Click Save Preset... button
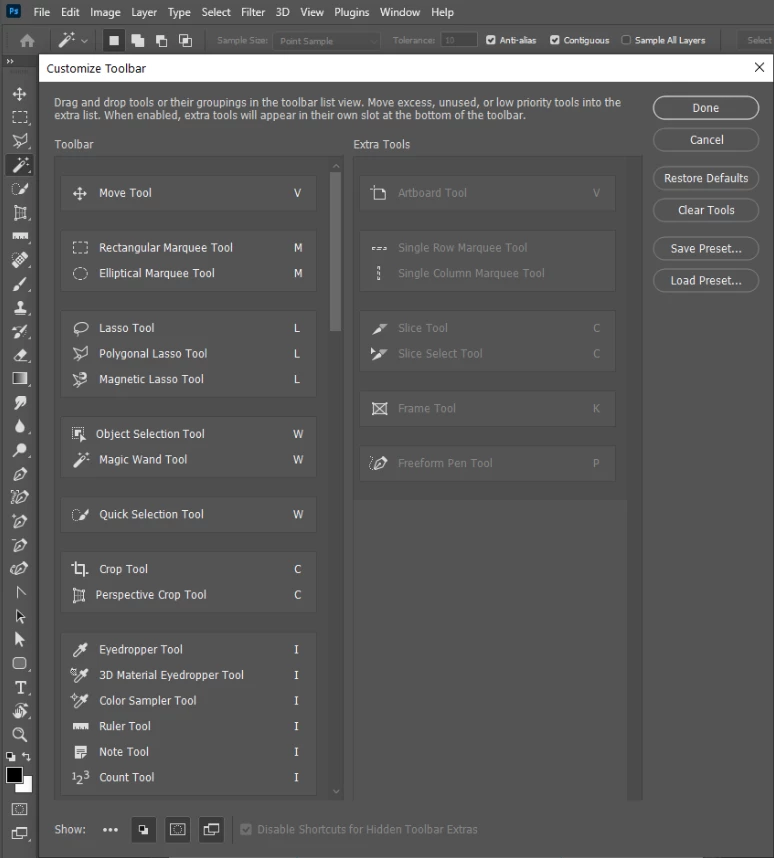Screen dimensions: 774x858 [706, 248]
